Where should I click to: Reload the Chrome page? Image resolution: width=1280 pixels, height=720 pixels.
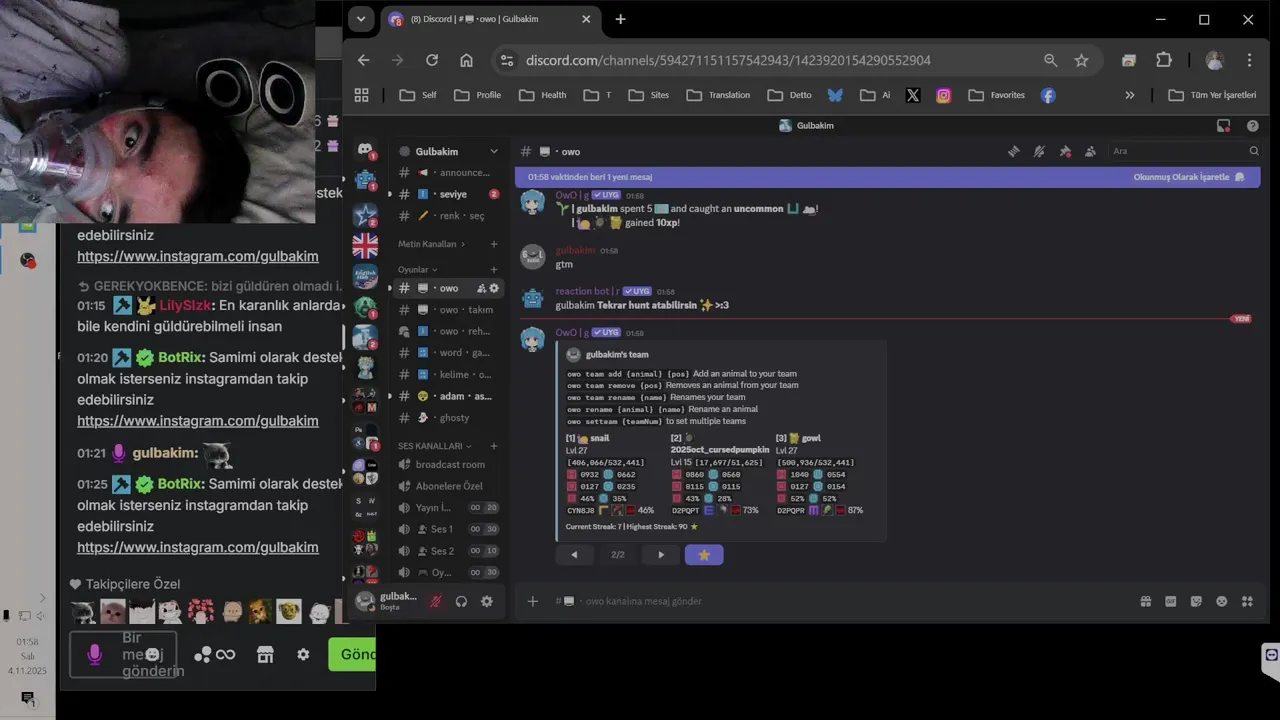pyautogui.click(x=431, y=60)
